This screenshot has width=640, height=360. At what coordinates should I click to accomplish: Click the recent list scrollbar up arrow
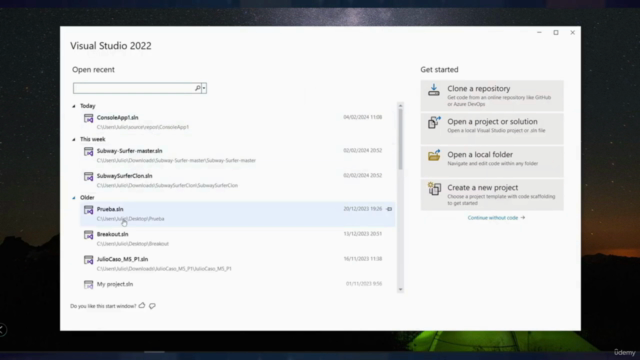(400, 106)
